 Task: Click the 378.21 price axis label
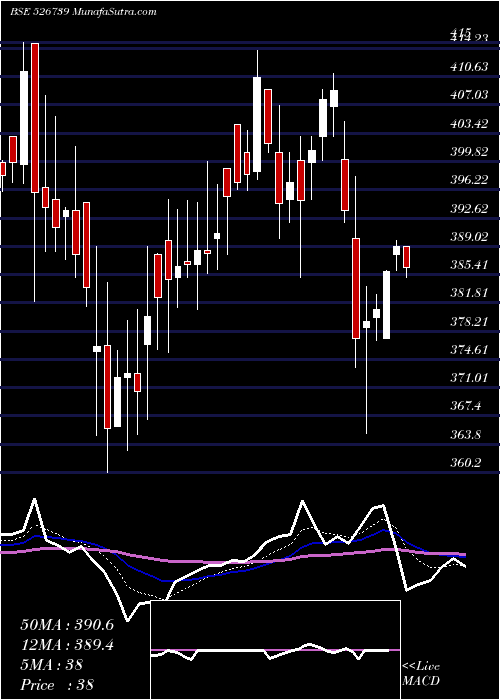[468, 321]
